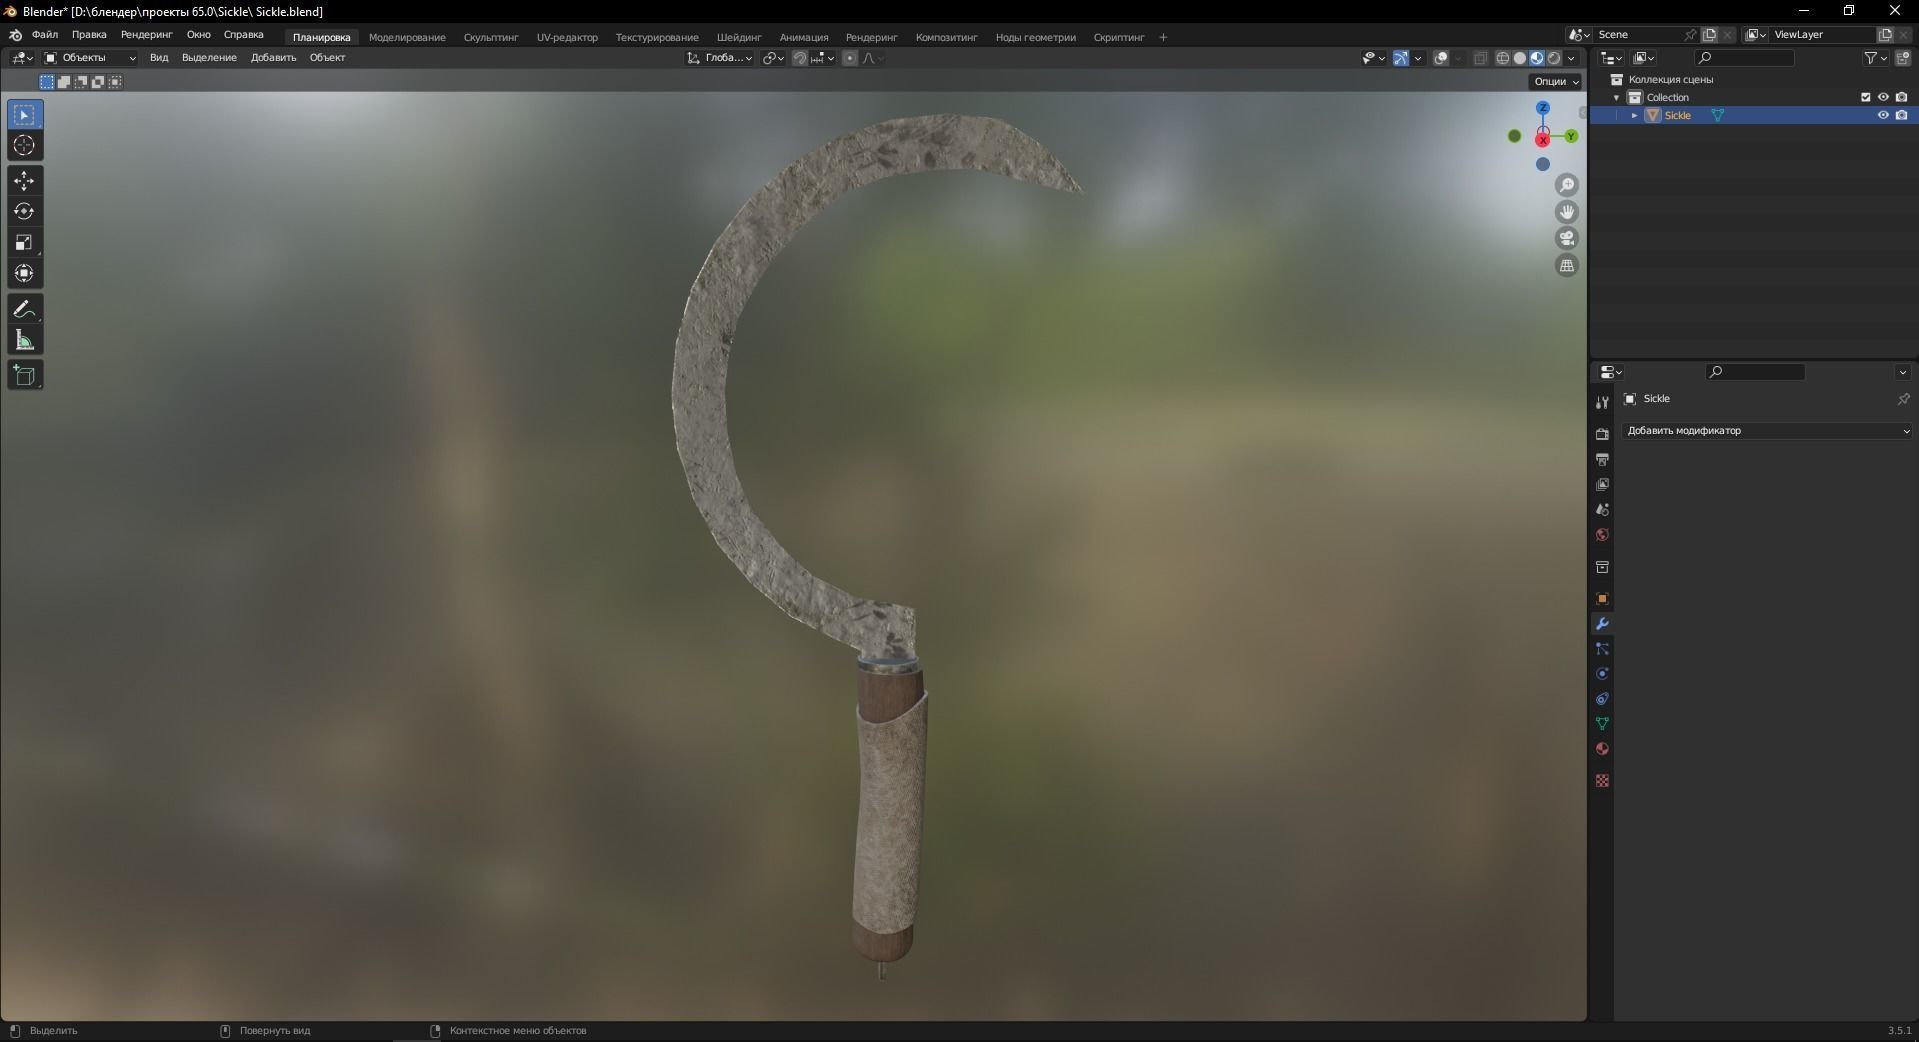Open the Options dropdown in viewport
This screenshot has width=1919, height=1042.
1555,81
